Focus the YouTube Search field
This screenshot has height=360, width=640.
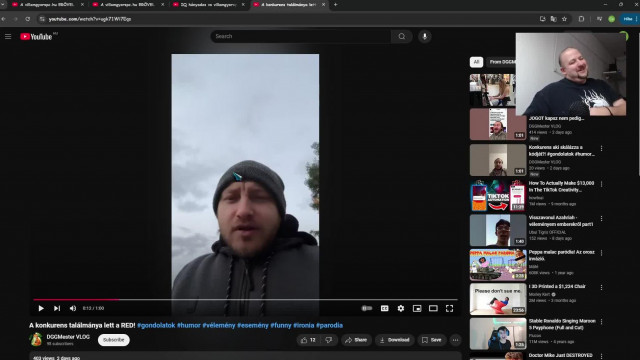coord(300,36)
